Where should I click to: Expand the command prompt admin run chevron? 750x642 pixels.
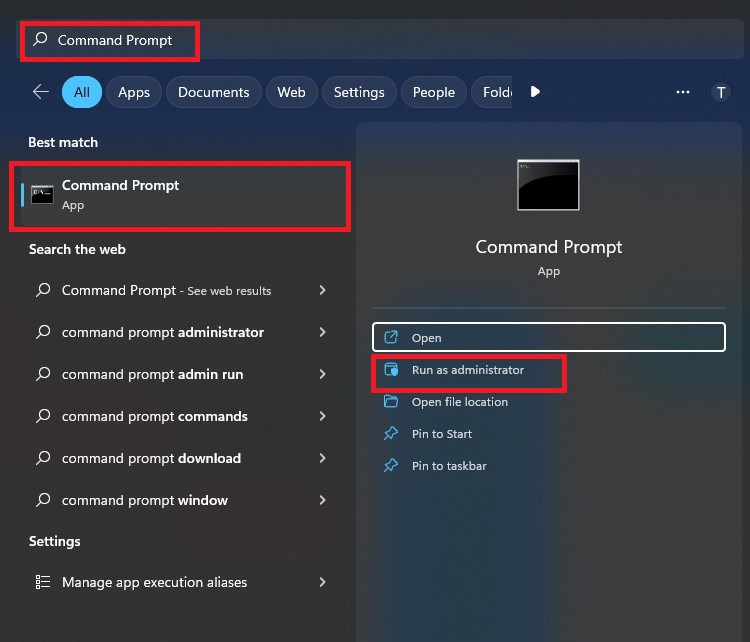(322, 374)
